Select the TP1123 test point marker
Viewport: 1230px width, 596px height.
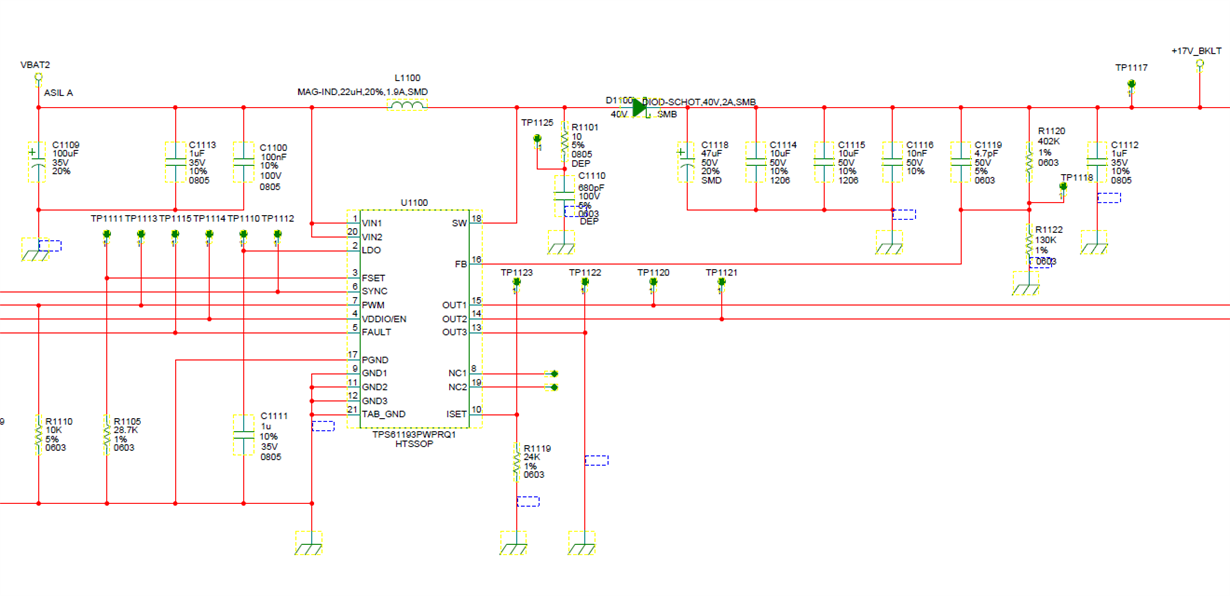(517, 284)
